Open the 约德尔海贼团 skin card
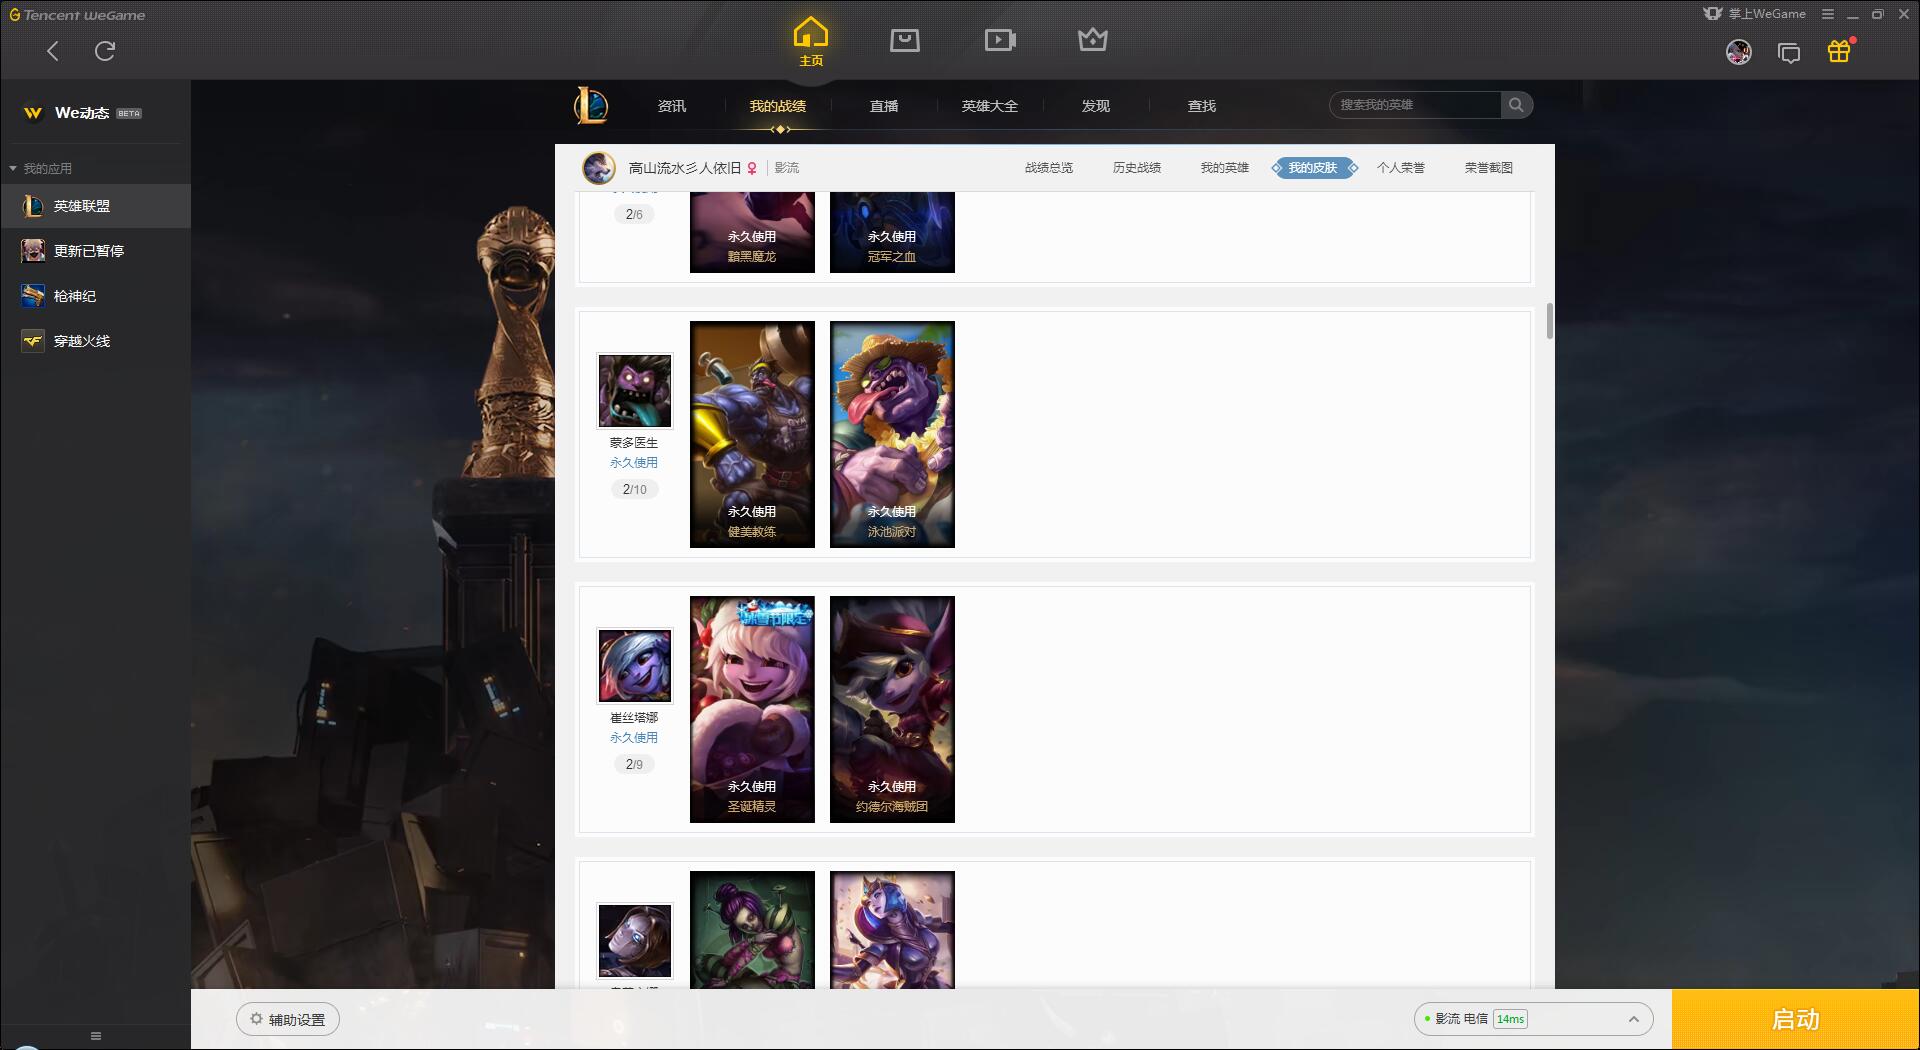Screen dimensions: 1920x1050 pos(892,709)
